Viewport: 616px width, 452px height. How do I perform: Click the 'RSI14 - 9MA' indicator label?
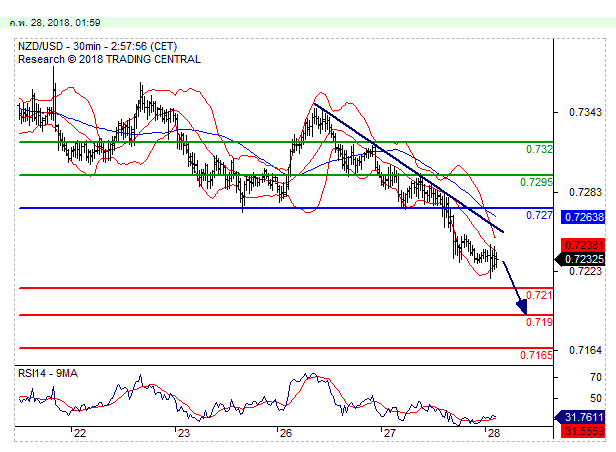[x=48, y=373]
